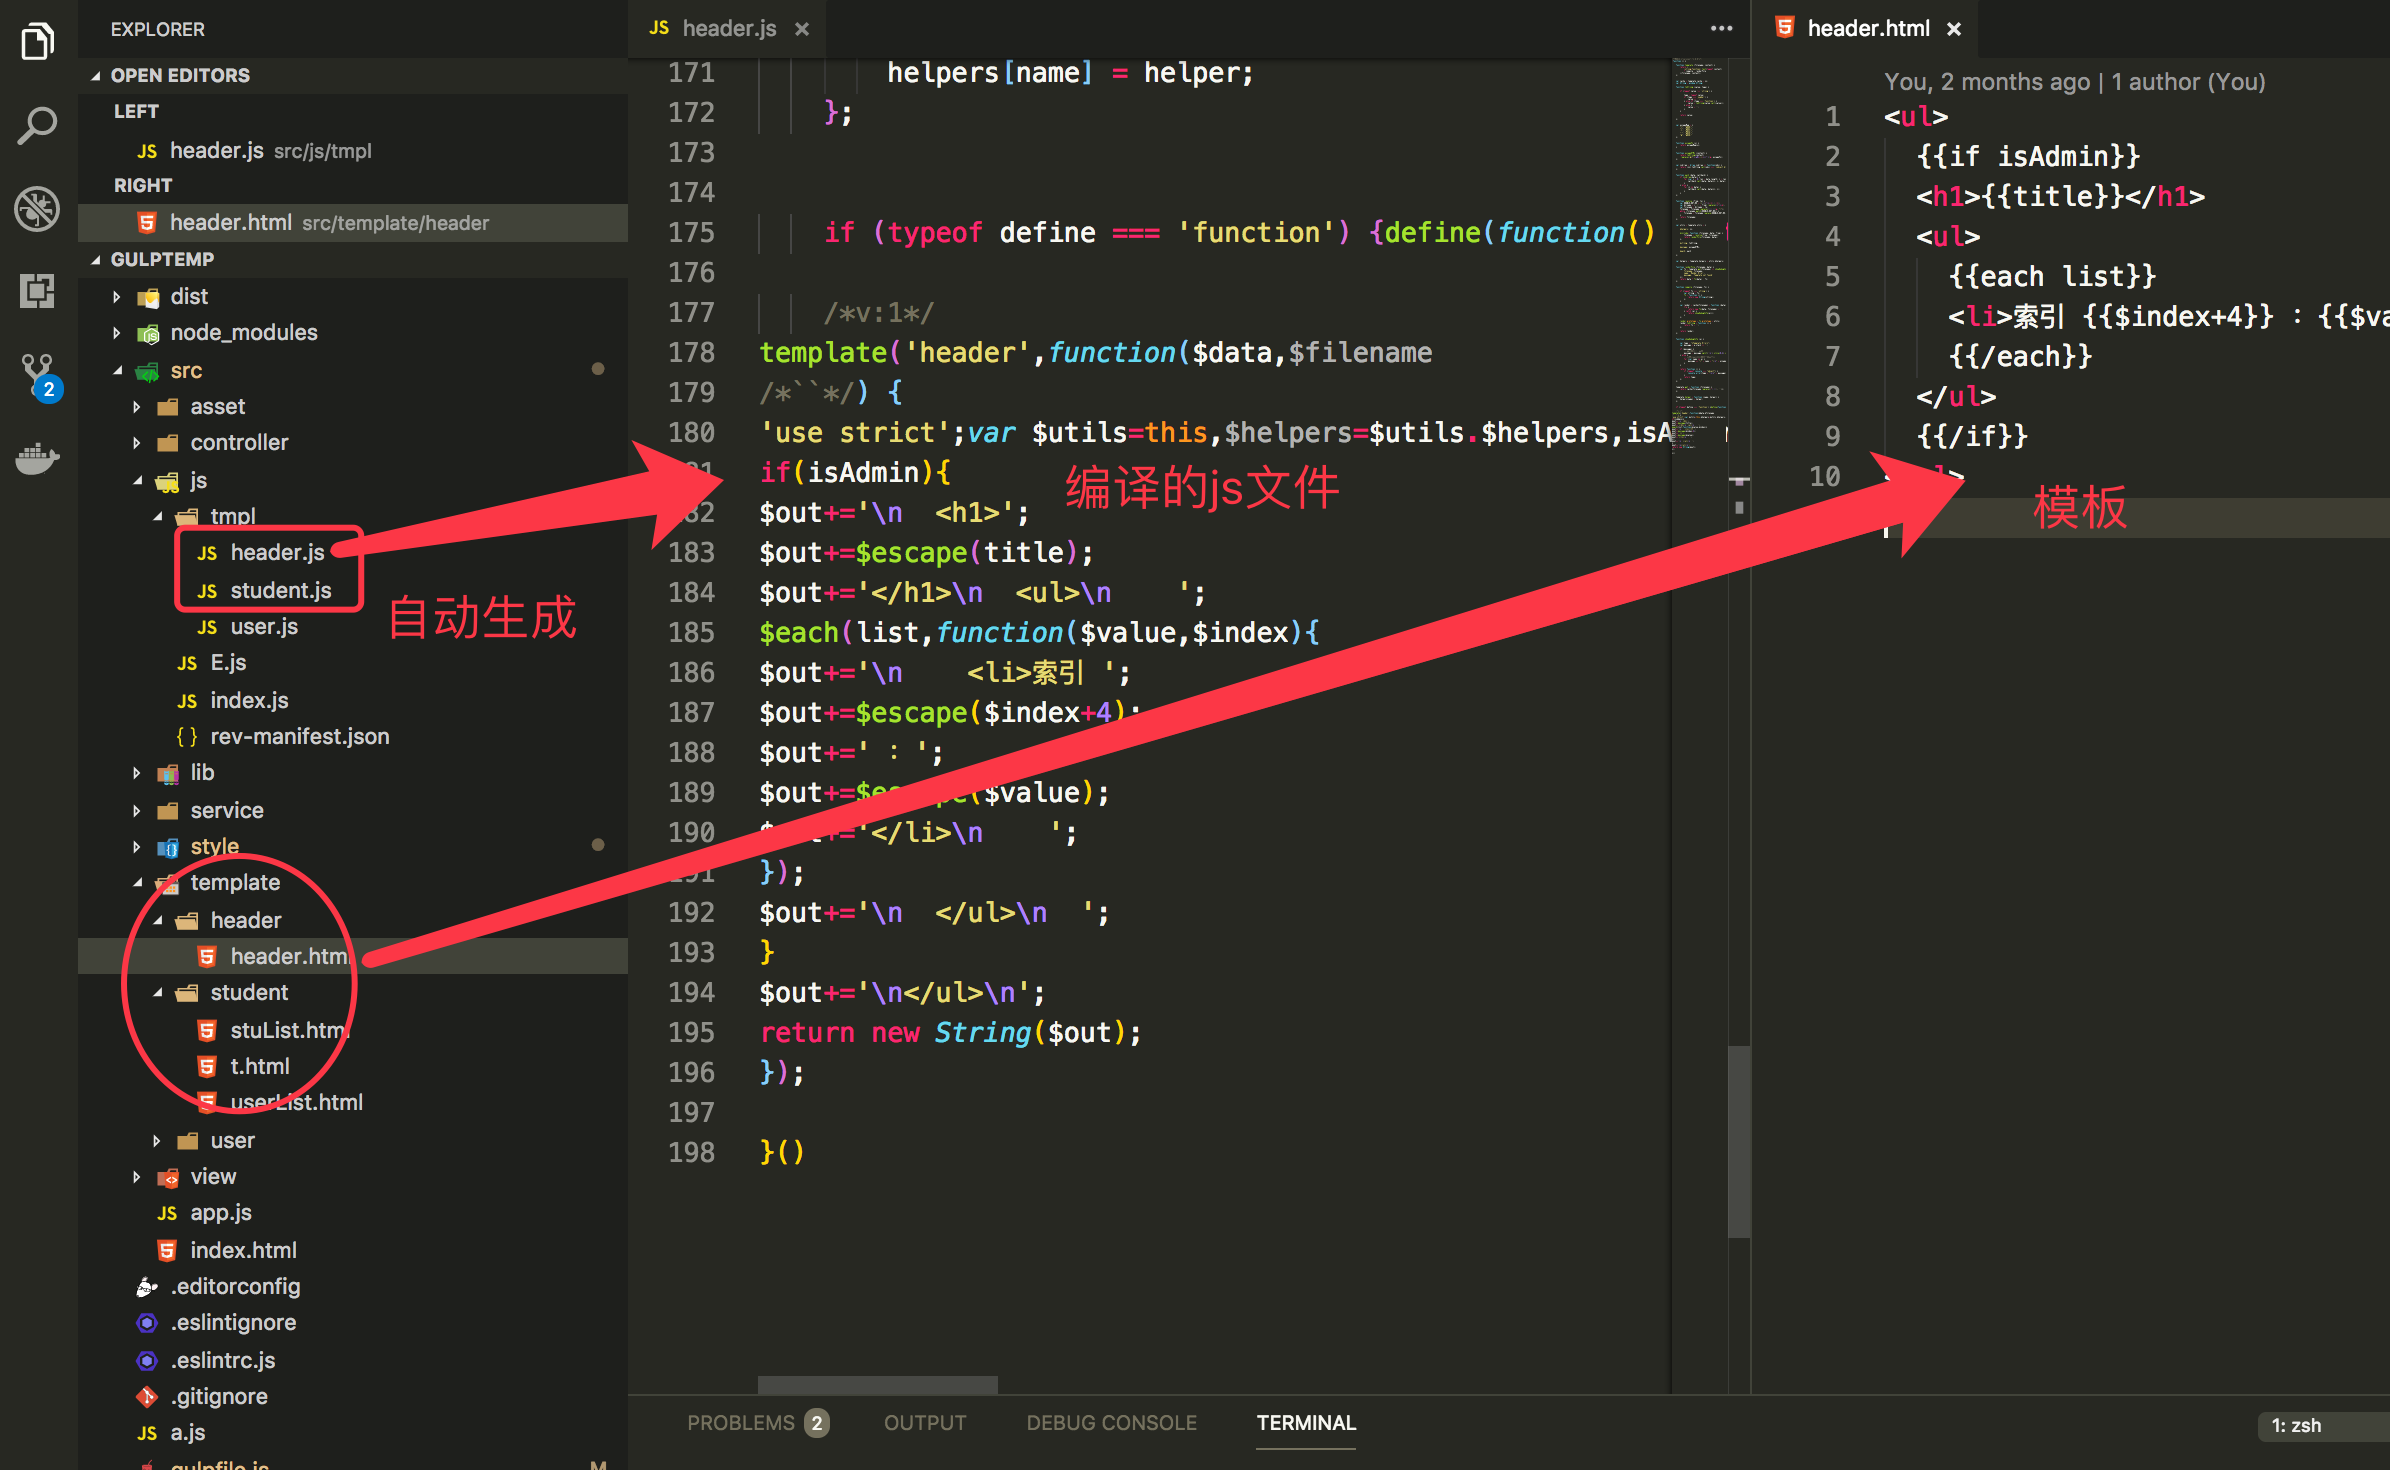The image size is (2390, 1470).
Task: Open index.html file in the tree
Action: (353, 1250)
